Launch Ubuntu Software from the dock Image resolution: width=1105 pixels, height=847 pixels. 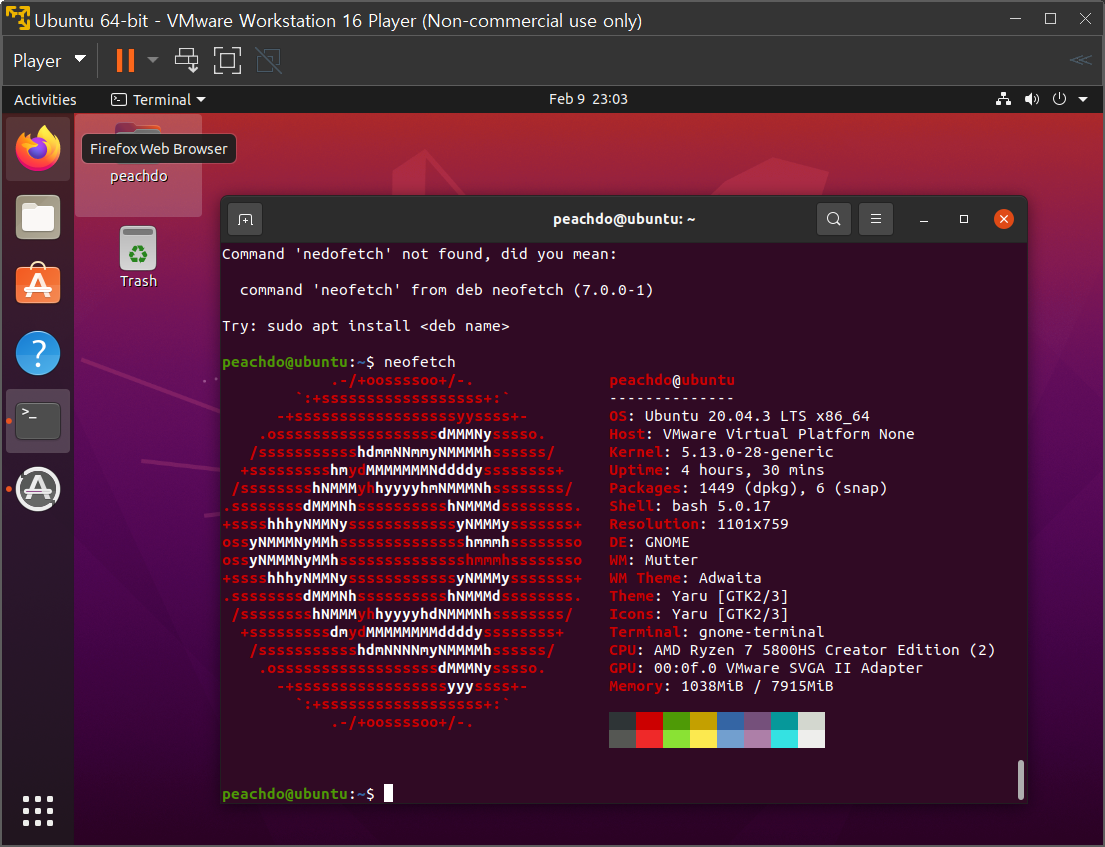click(x=38, y=283)
